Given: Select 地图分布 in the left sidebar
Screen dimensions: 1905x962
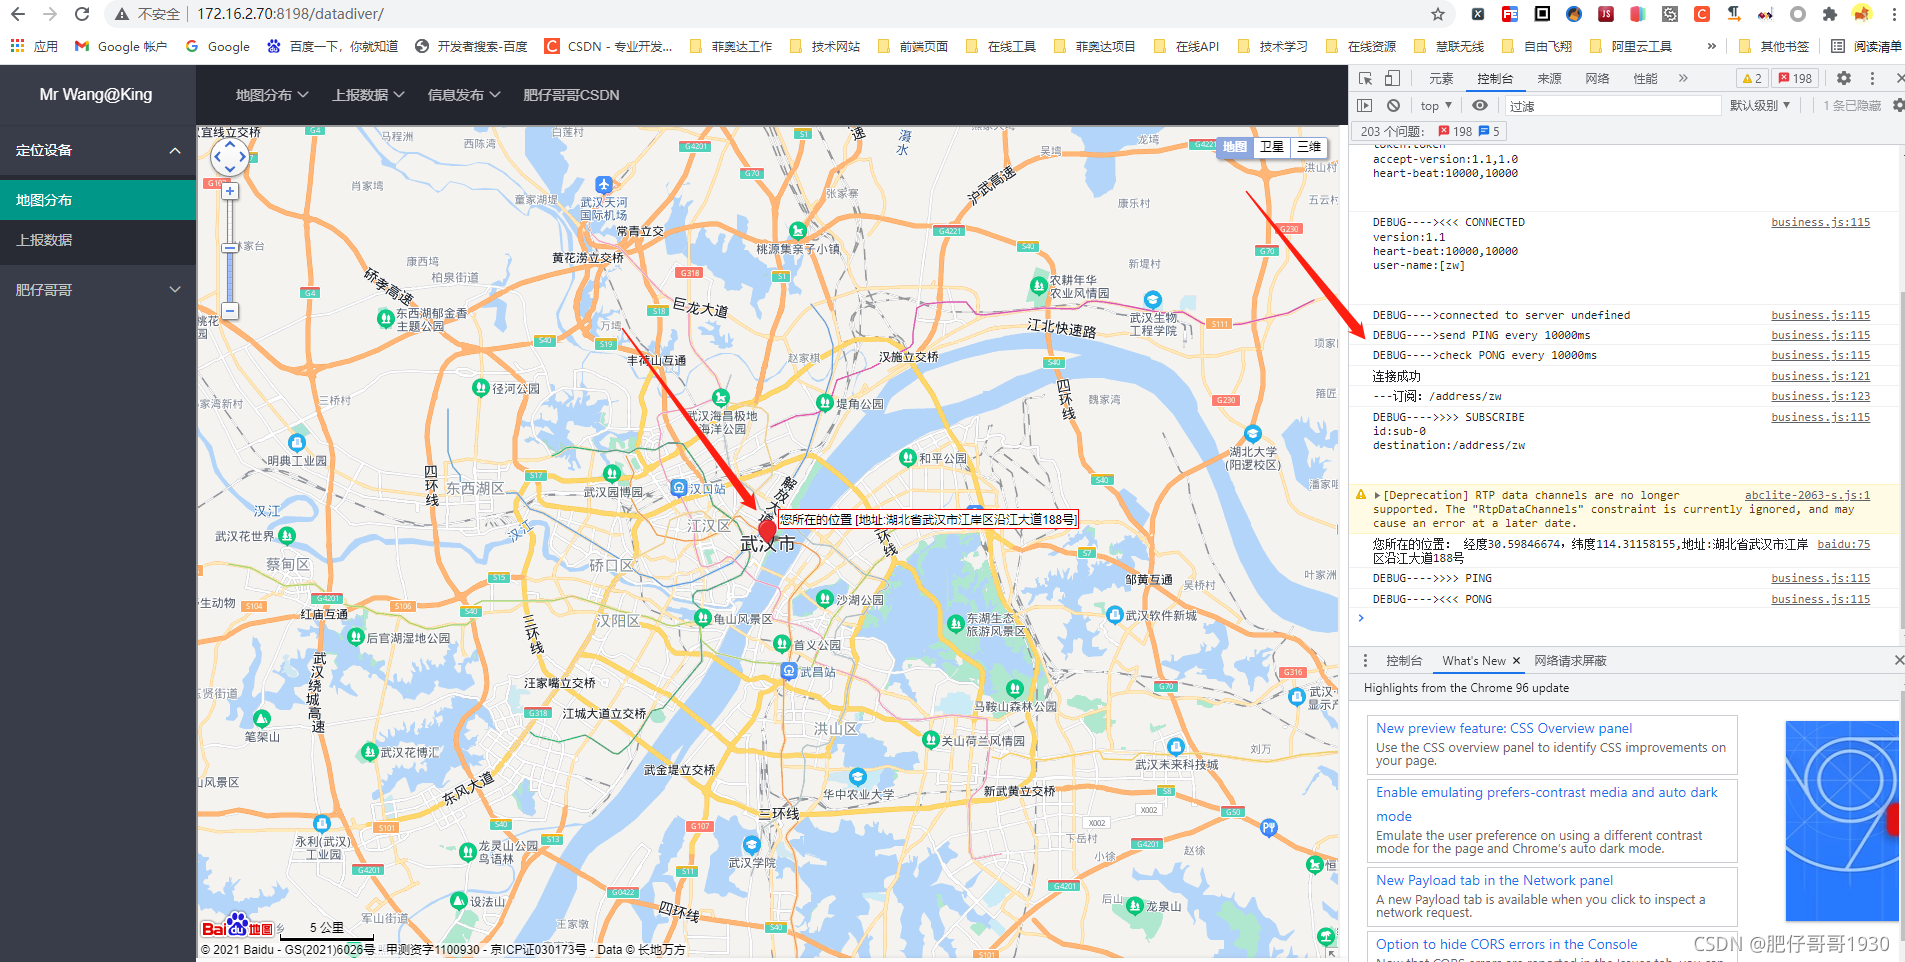Looking at the screenshot, I should (x=98, y=200).
